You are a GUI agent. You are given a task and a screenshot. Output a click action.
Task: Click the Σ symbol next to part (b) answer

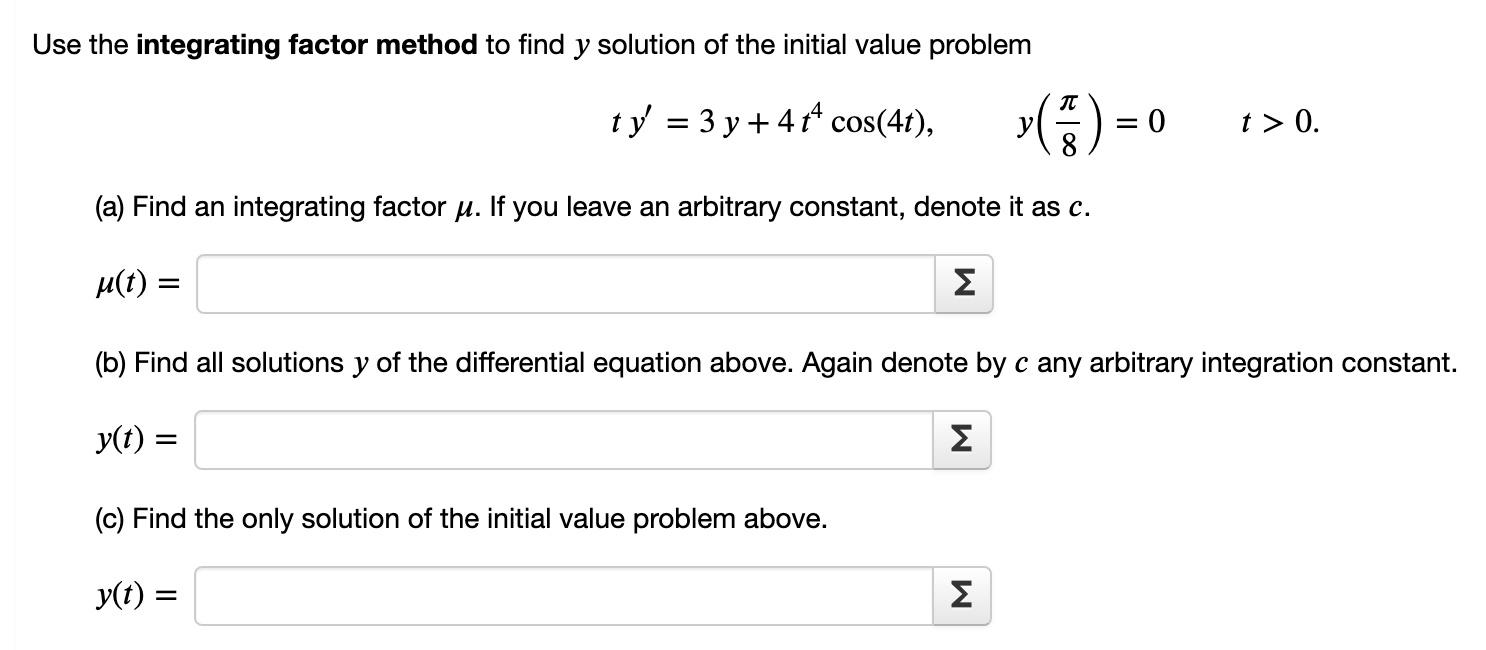tap(962, 439)
